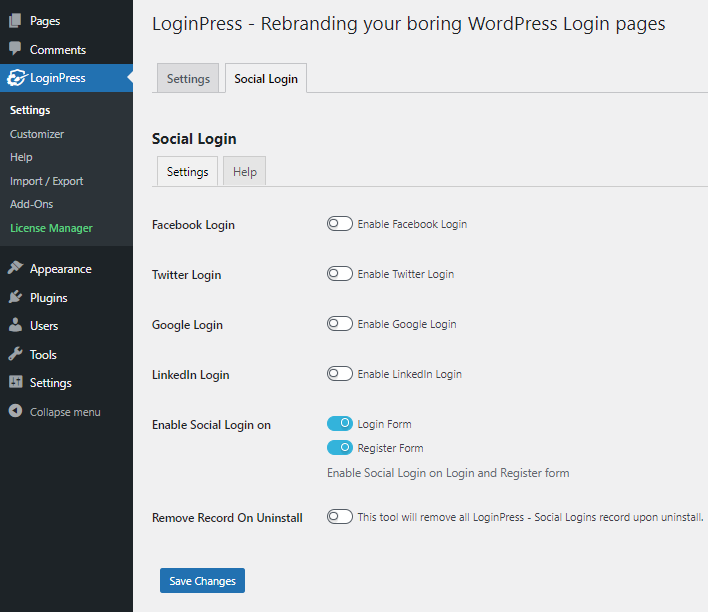Viewport: 708px width, 612px height.
Task: Open Appearance menu item
Action: coord(66,269)
